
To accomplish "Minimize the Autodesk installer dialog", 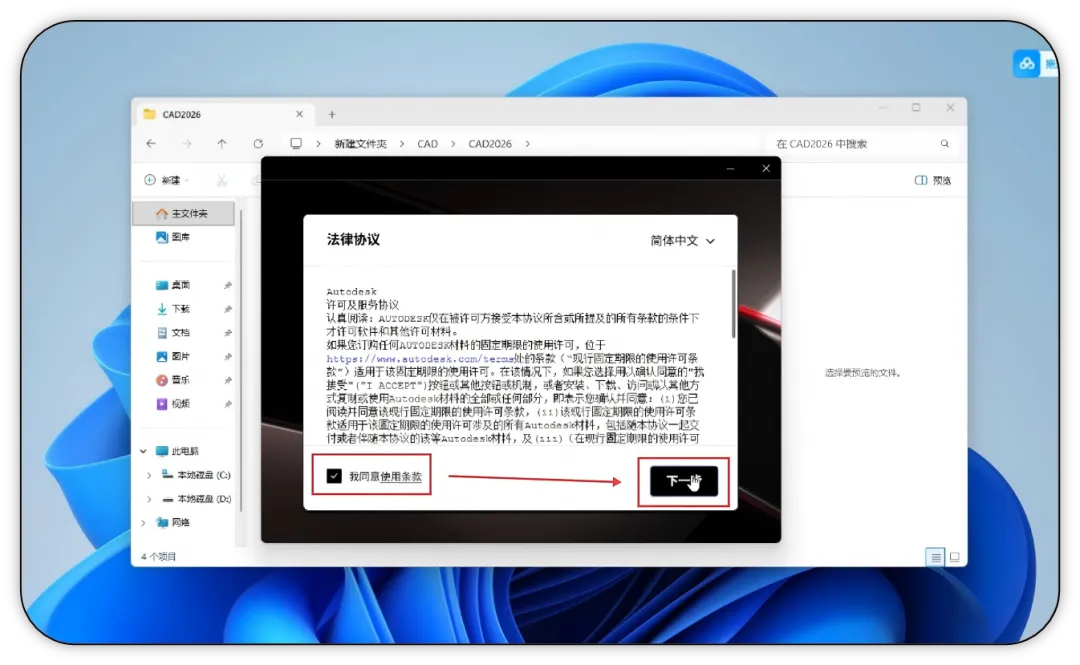I will click(730, 168).
